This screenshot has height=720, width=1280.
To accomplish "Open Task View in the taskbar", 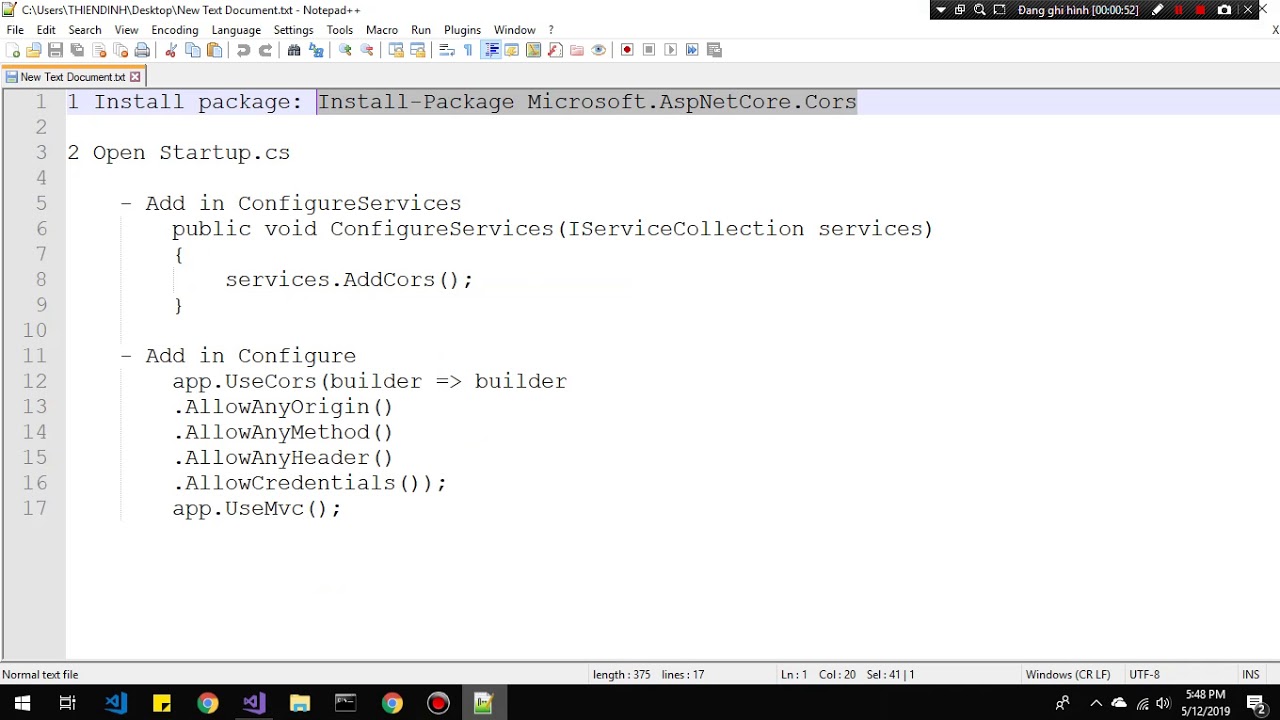I will pos(68,703).
